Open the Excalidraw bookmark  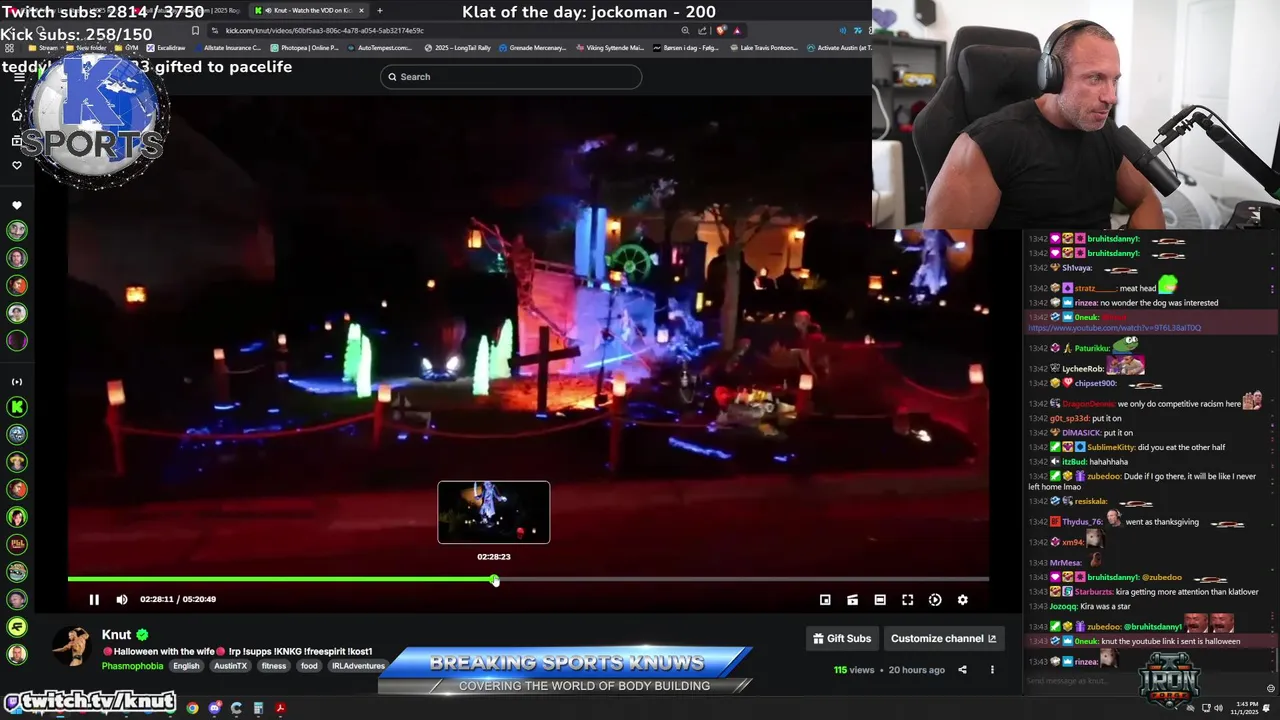[165, 48]
